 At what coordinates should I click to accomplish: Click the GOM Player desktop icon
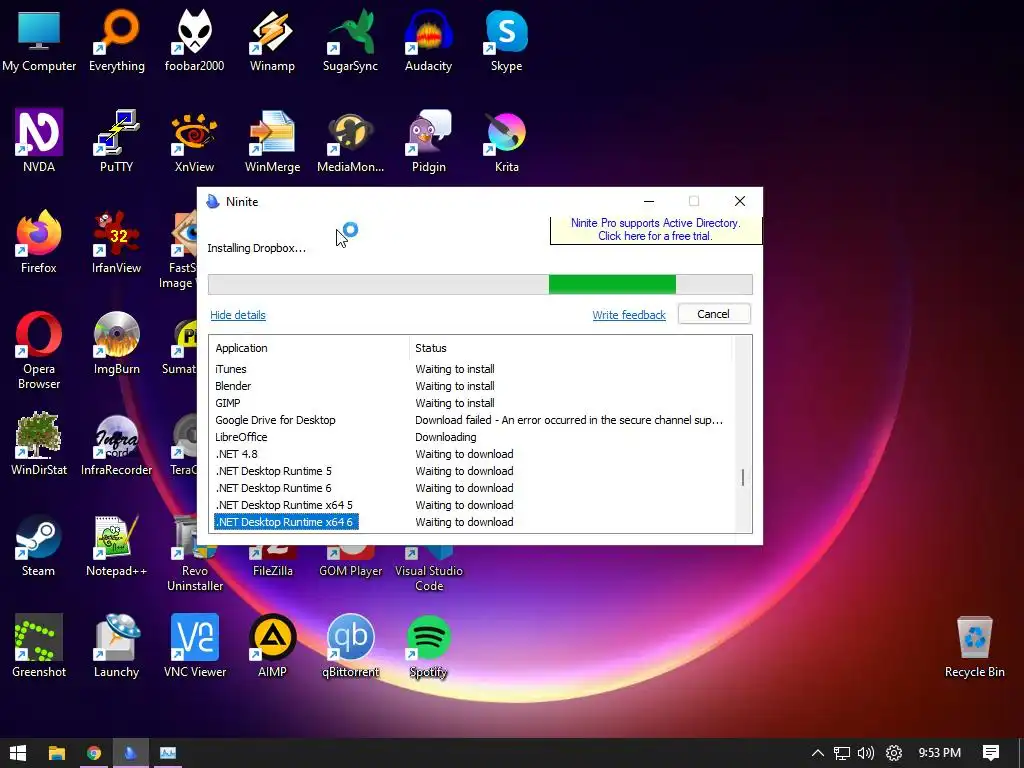pyautogui.click(x=351, y=563)
